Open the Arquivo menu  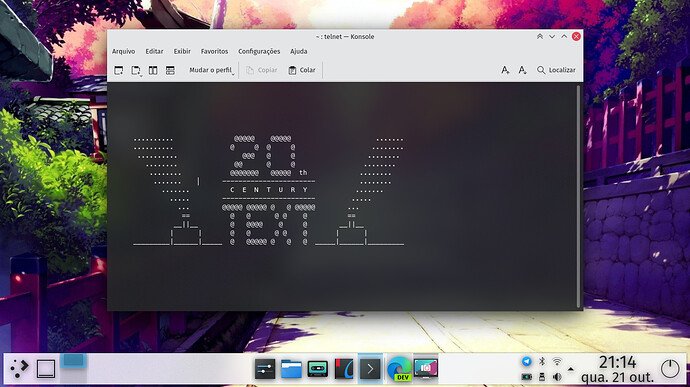coord(124,52)
